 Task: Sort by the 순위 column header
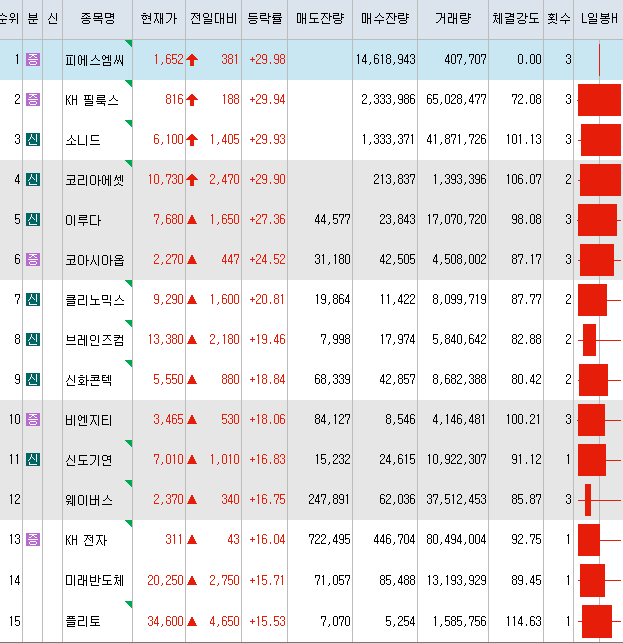point(9,18)
